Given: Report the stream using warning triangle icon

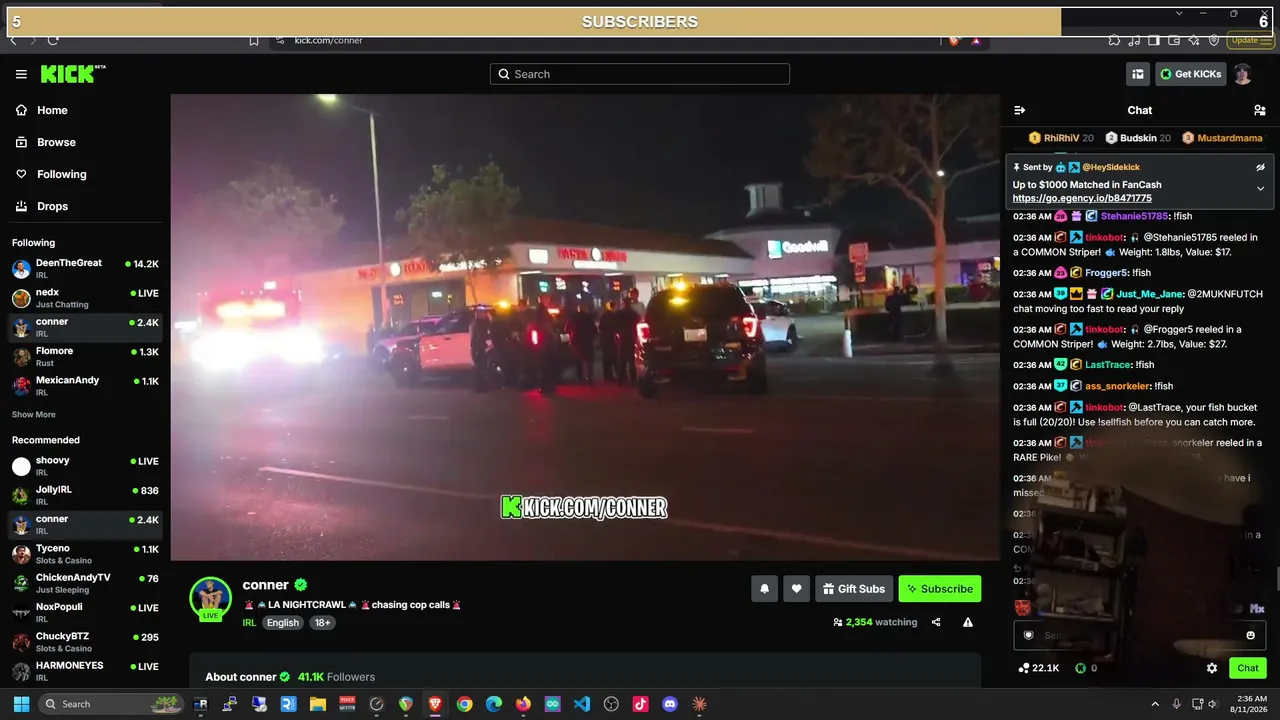Looking at the screenshot, I should coord(968,622).
